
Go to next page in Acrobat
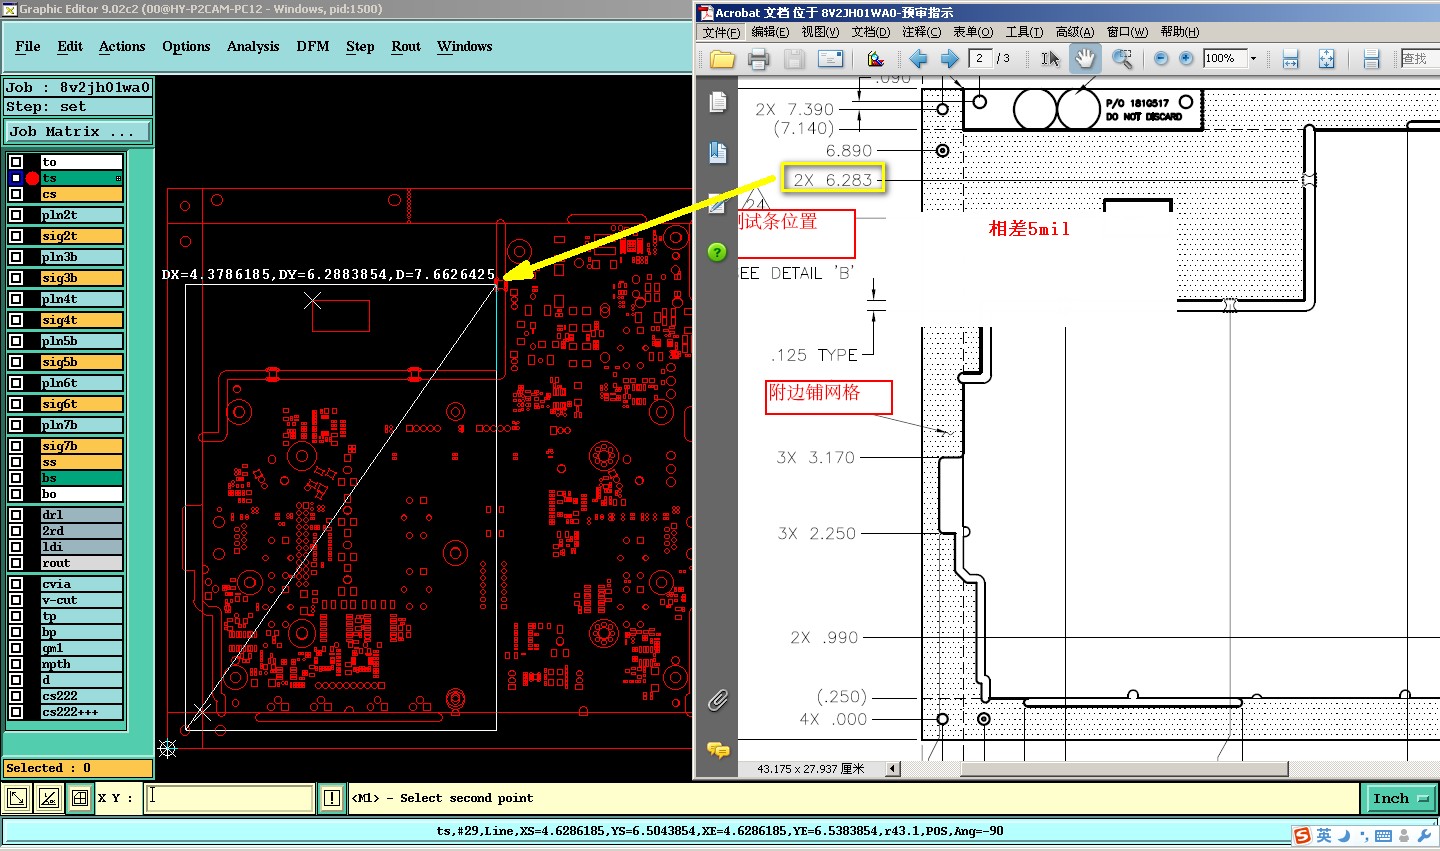coord(950,59)
